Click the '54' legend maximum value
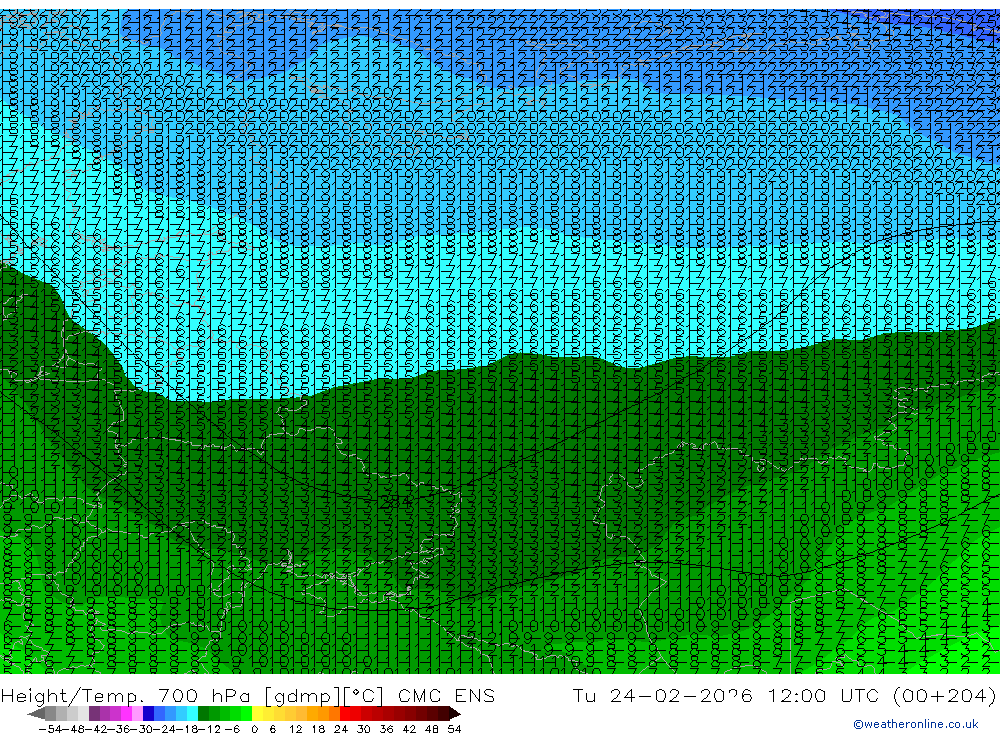Viewport: 1000px width, 733px height. point(454,729)
